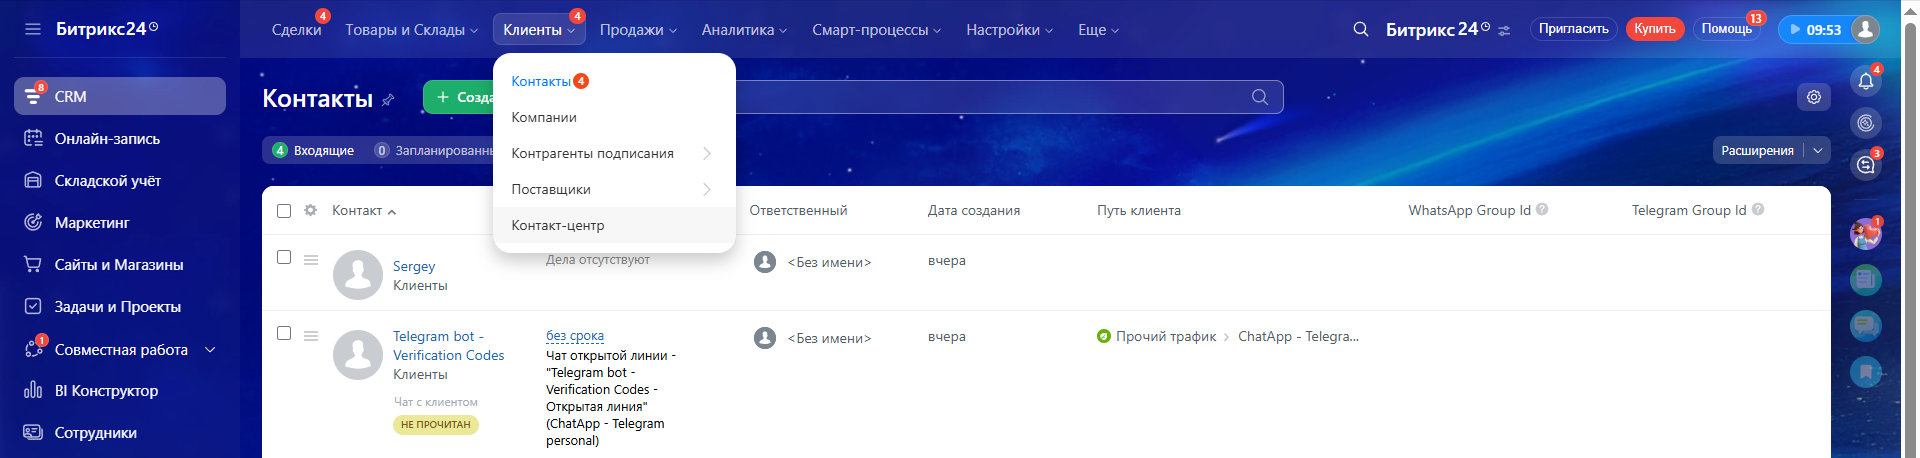1920x458 pixels.
Task: Choose Контакт-центр in the dropdown menu
Action: [x=558, y=225]
